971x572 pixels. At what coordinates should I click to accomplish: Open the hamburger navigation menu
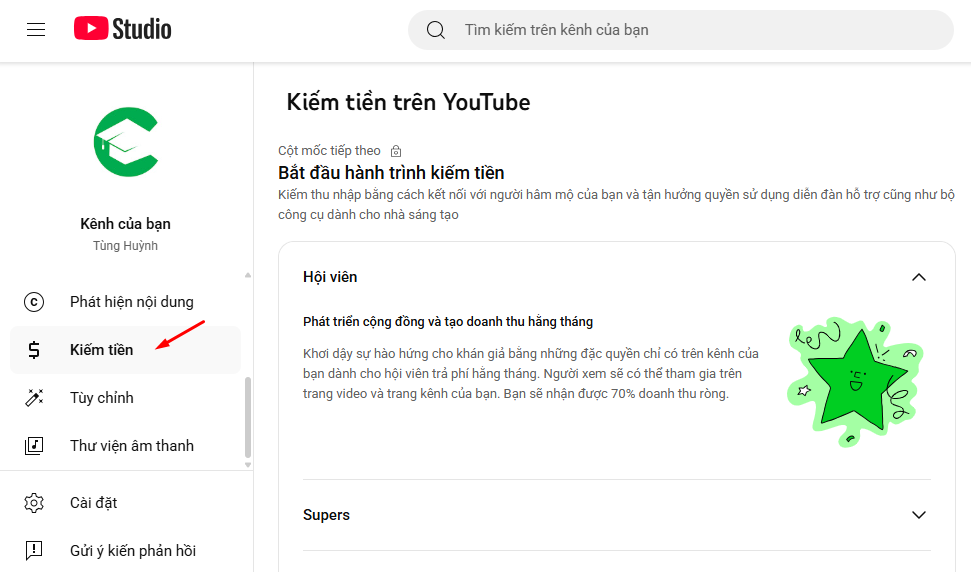(36, 29)
